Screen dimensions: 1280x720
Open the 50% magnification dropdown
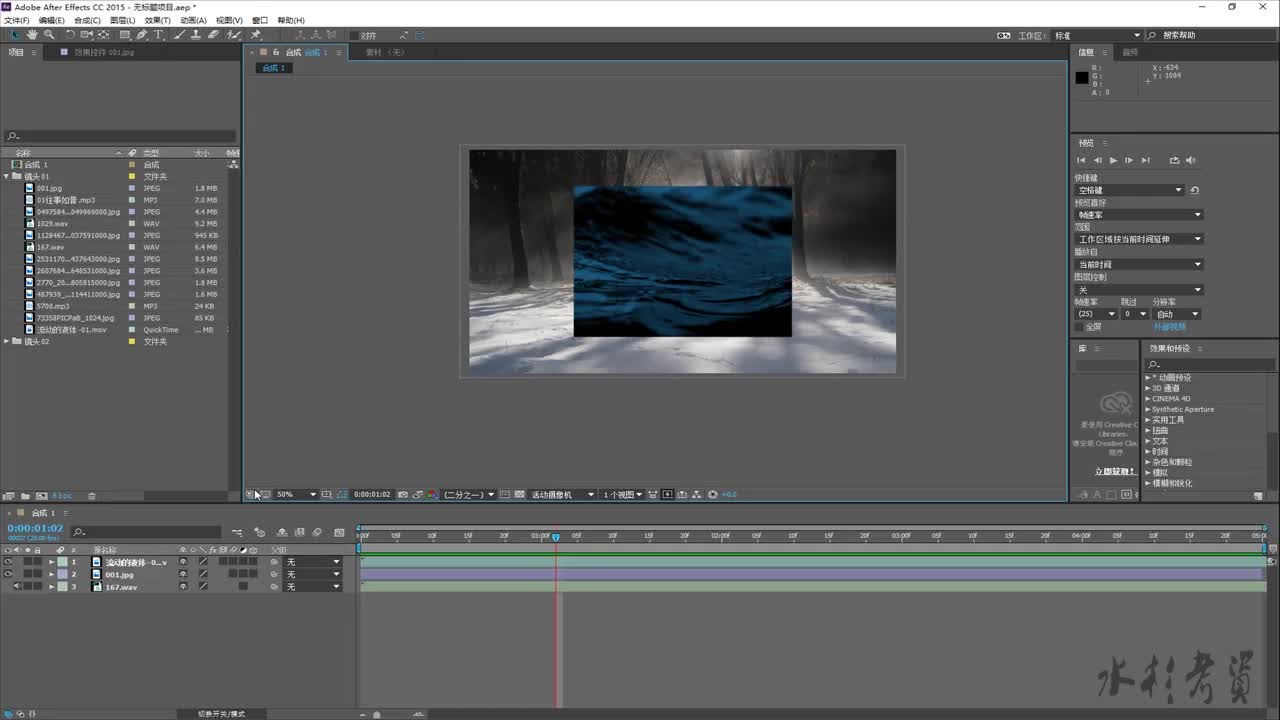pyautogui.click(x=296, y=494)
